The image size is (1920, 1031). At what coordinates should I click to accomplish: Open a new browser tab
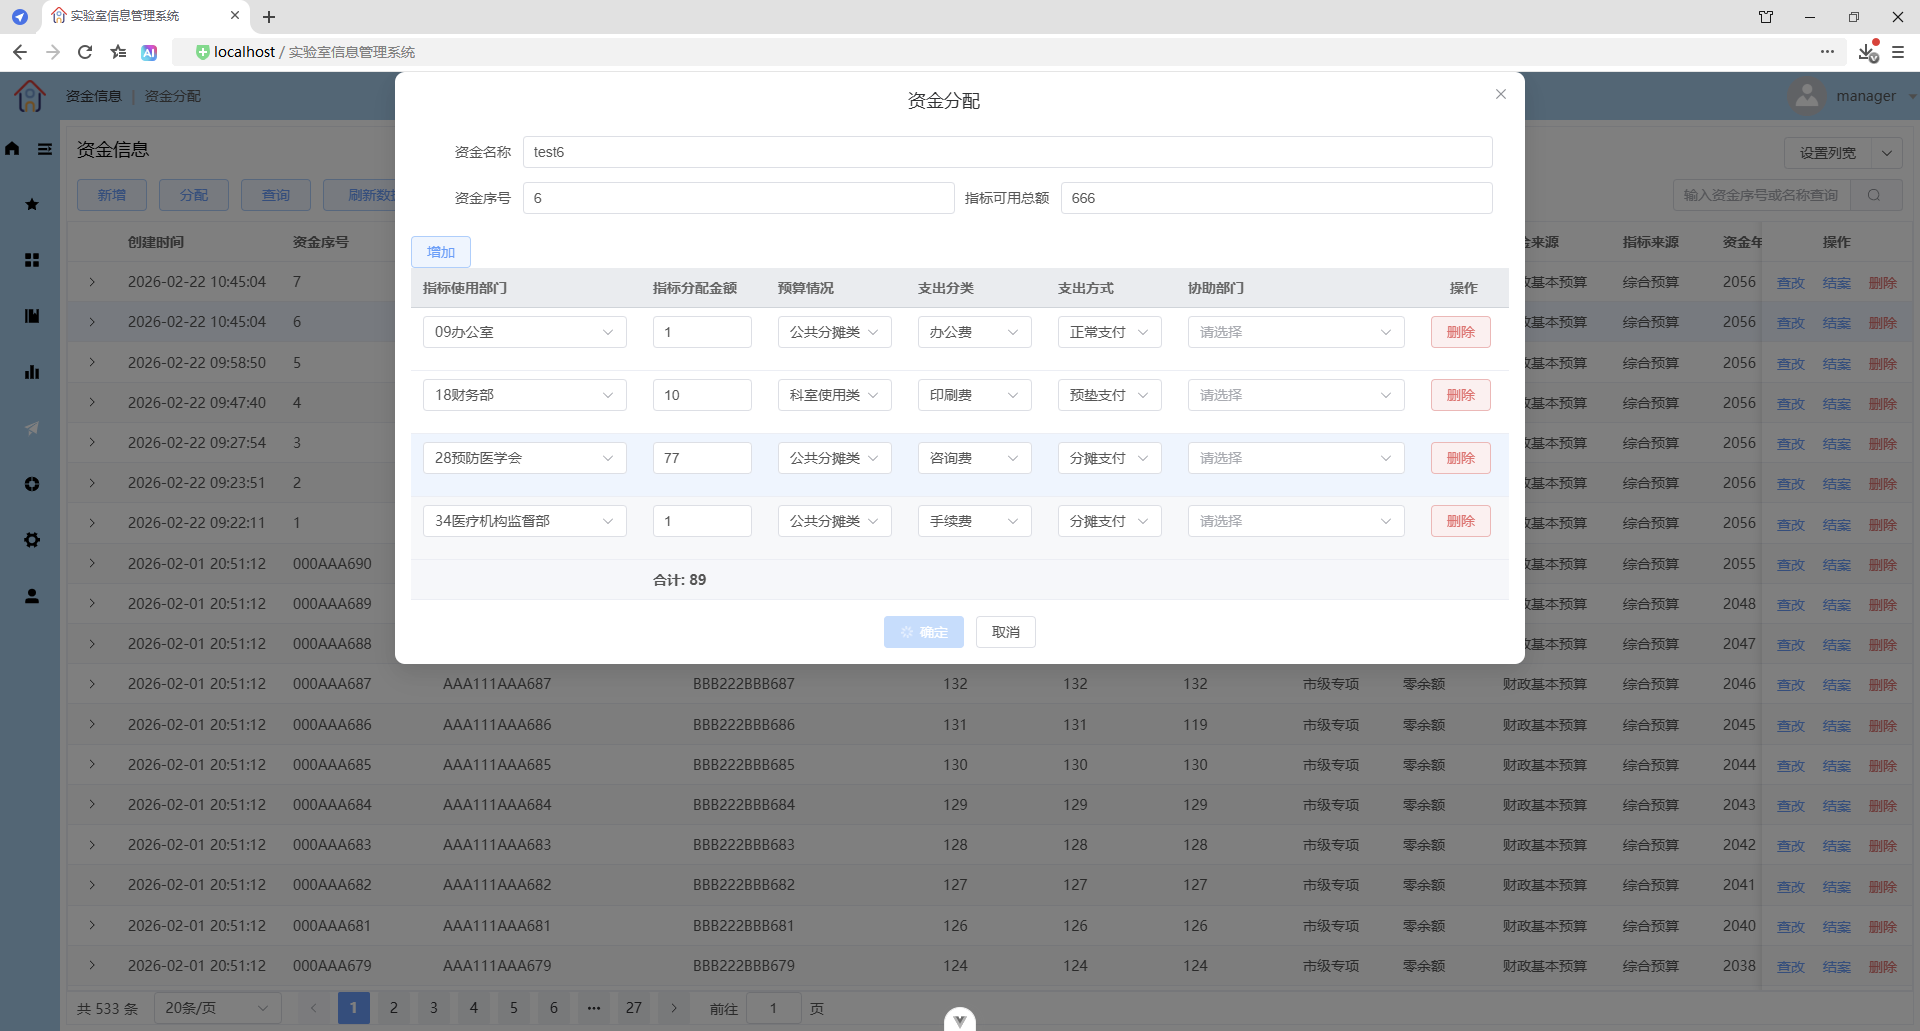tap(269, 17)
